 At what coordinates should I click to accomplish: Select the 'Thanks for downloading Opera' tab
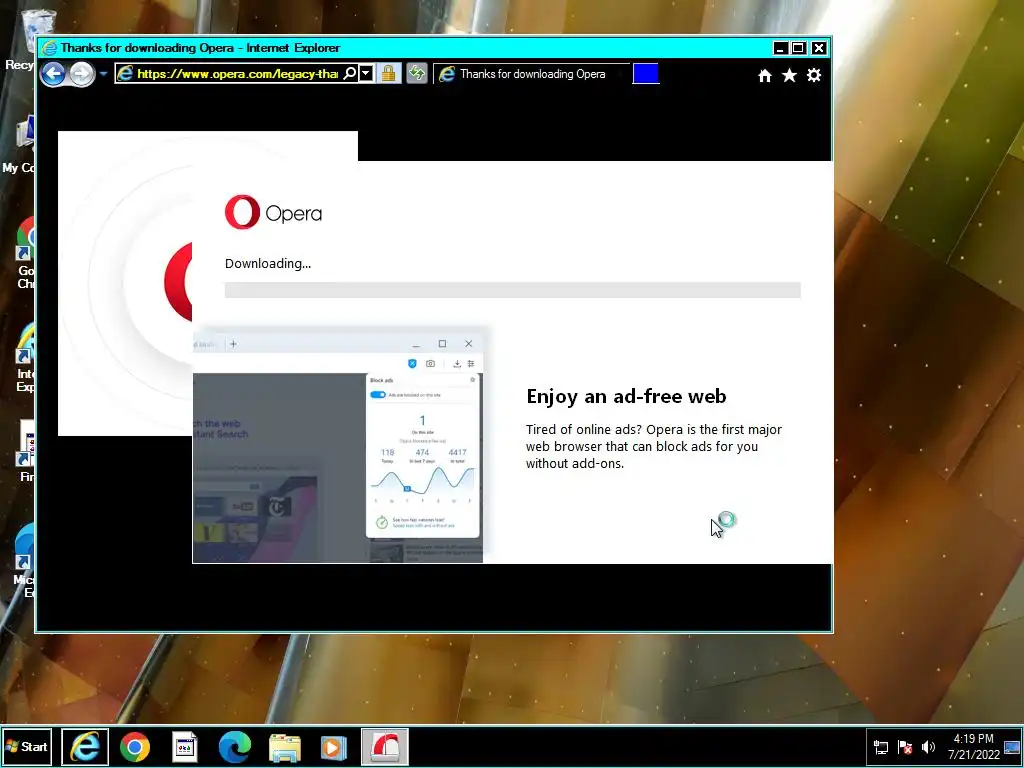(x=530, y=74)
